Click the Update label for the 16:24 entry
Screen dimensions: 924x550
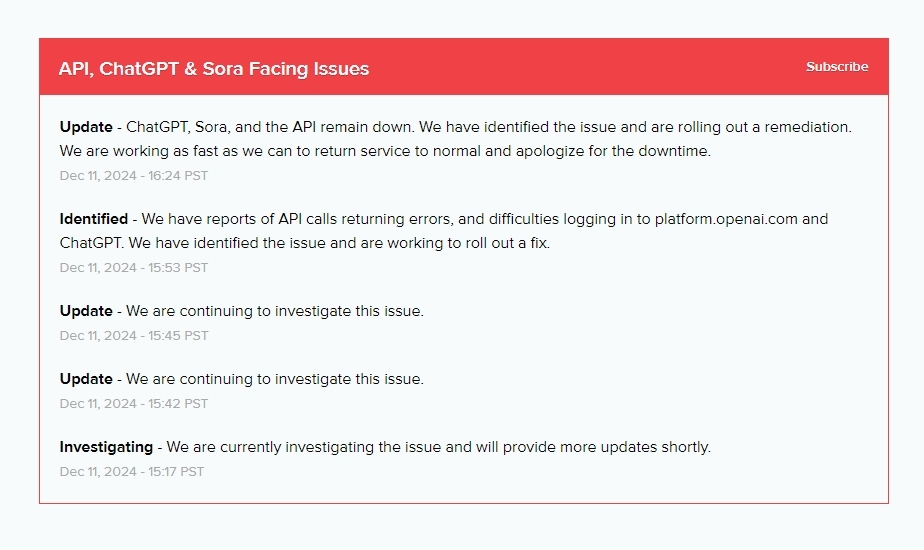point(86,128)
